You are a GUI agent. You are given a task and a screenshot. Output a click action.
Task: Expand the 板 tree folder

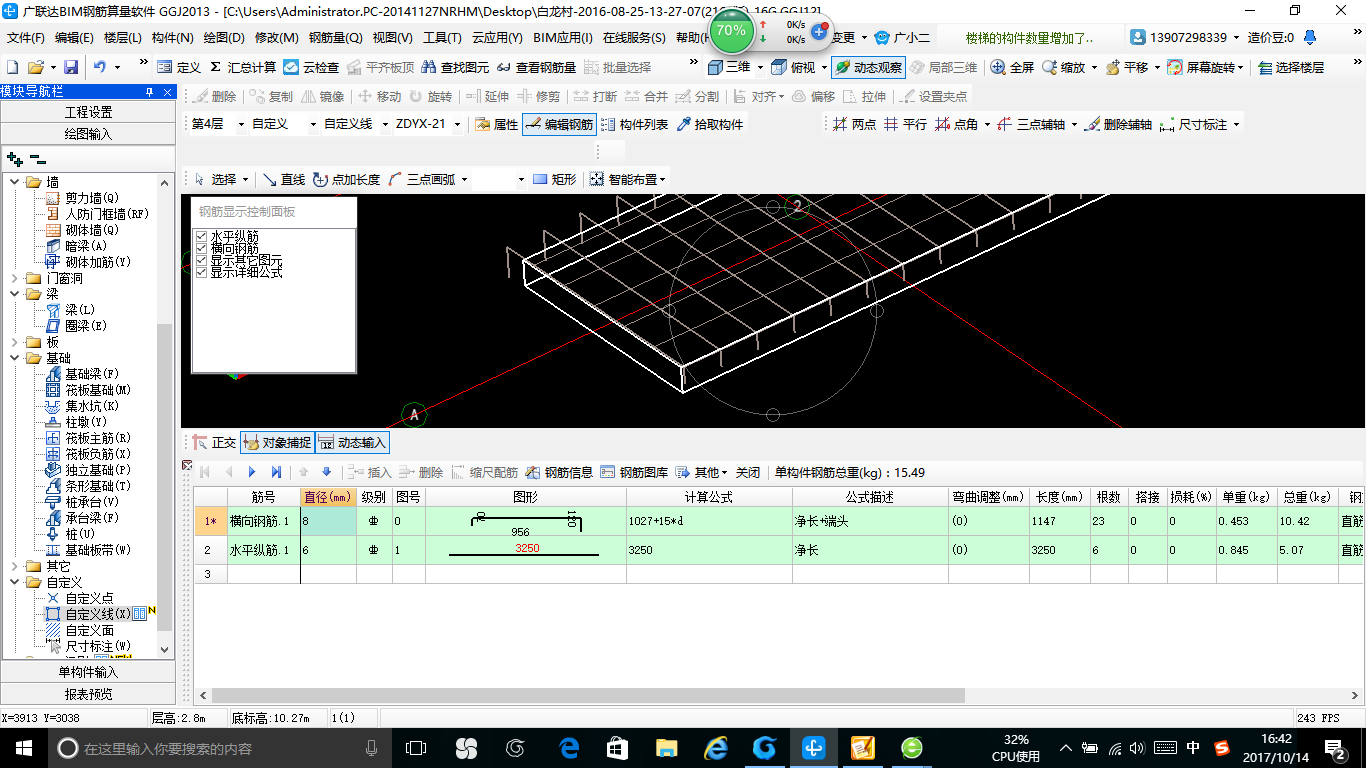coord(15,342)
